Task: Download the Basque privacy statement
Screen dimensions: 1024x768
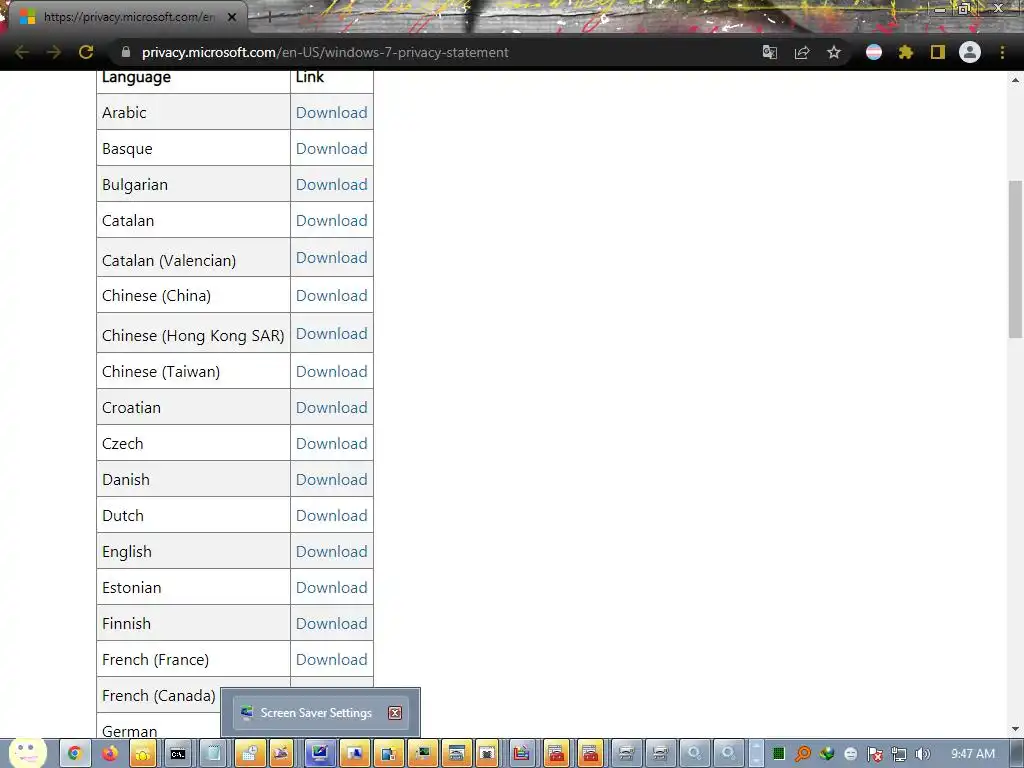Action: coord(332,148)
